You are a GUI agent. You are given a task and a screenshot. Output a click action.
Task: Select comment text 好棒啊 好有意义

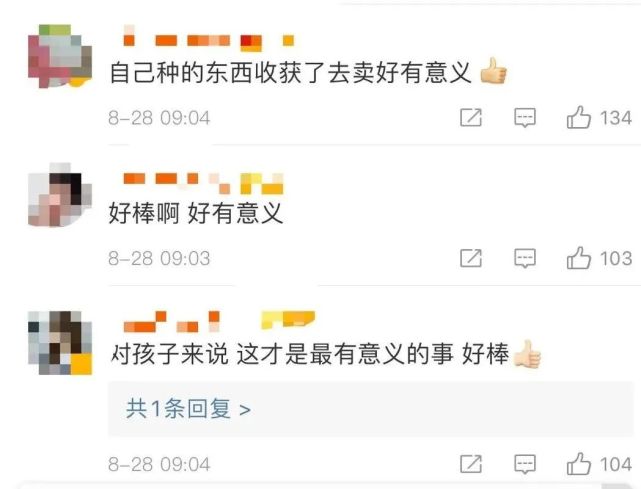[x=196, y=213]
